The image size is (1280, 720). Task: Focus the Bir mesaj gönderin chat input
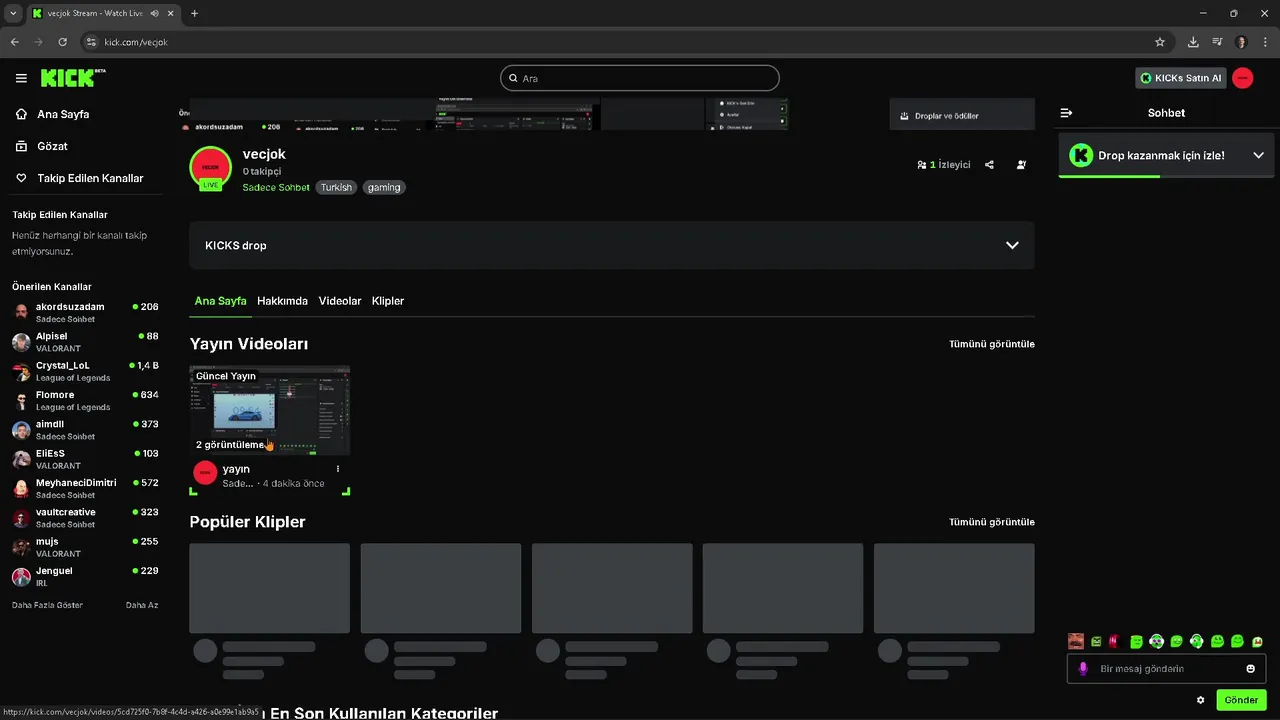tap(1168, 669)
